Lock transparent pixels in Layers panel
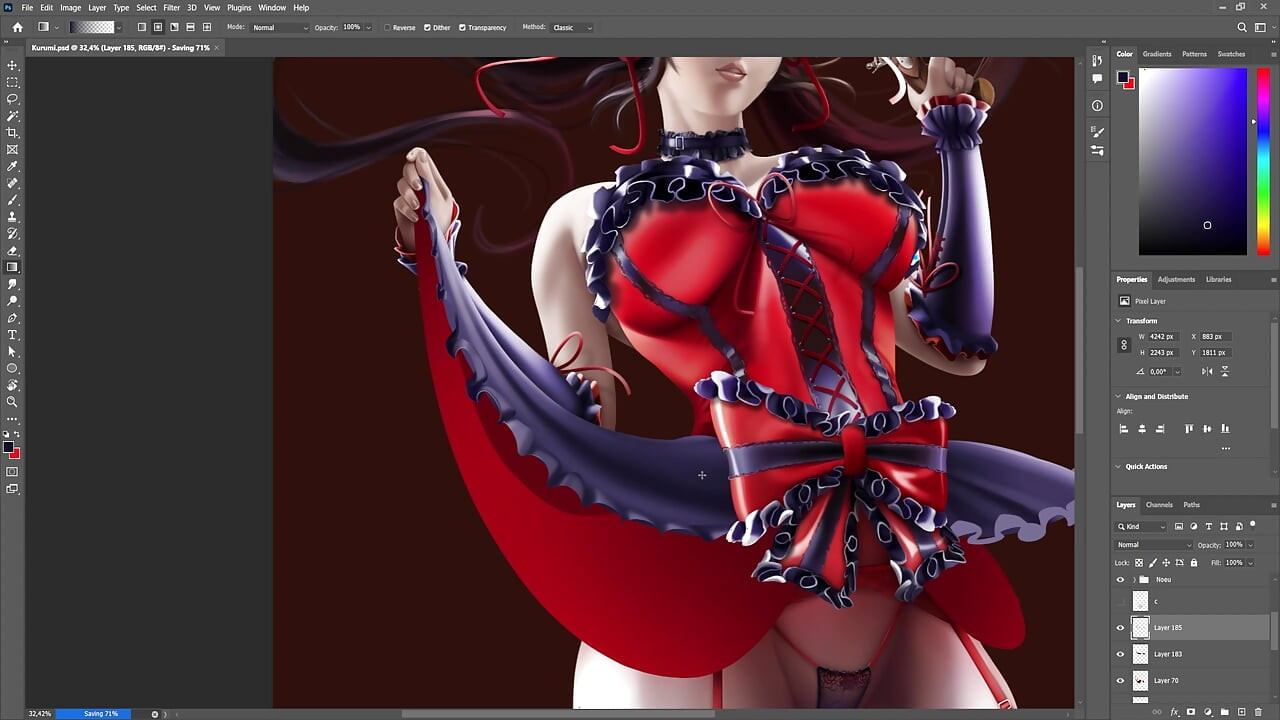This screenshot has height=720, width=1280. point(1139,563)
